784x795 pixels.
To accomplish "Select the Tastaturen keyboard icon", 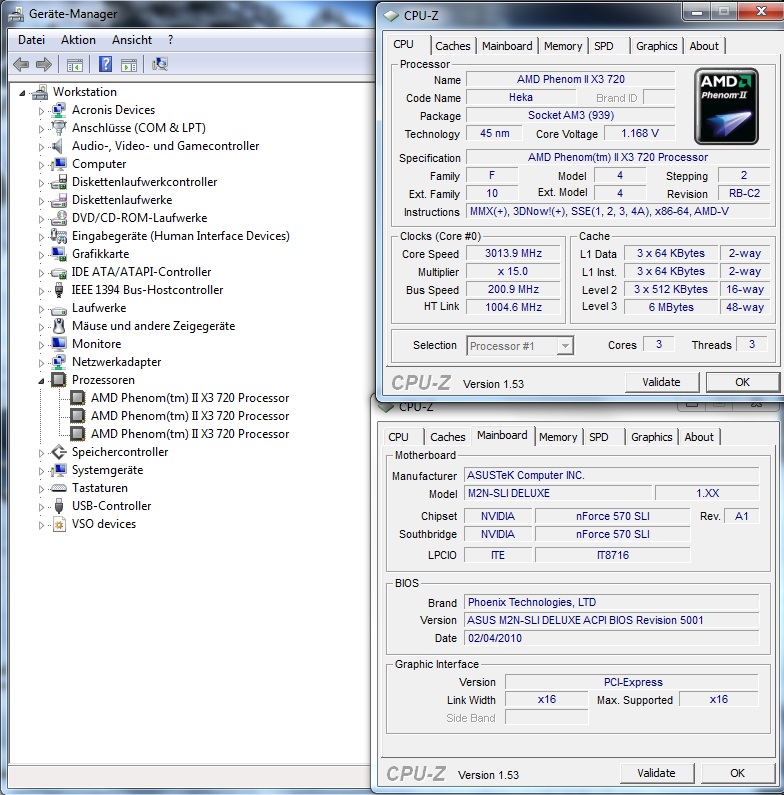I will pyautogui.click(x=59, y=488).
